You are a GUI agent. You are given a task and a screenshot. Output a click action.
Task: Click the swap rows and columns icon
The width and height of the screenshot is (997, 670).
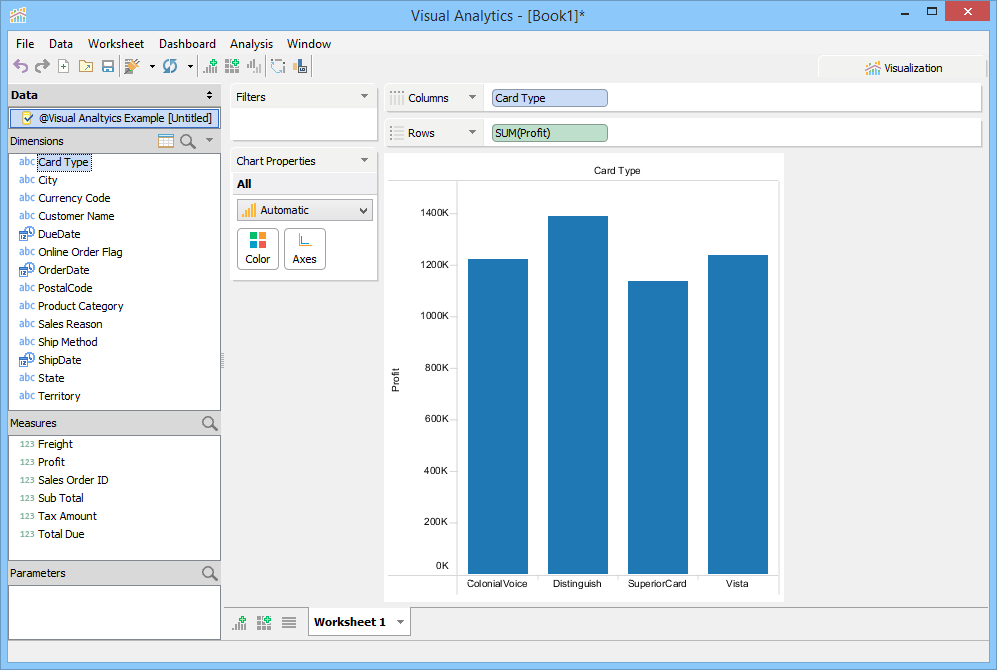(x=278, y=66)
